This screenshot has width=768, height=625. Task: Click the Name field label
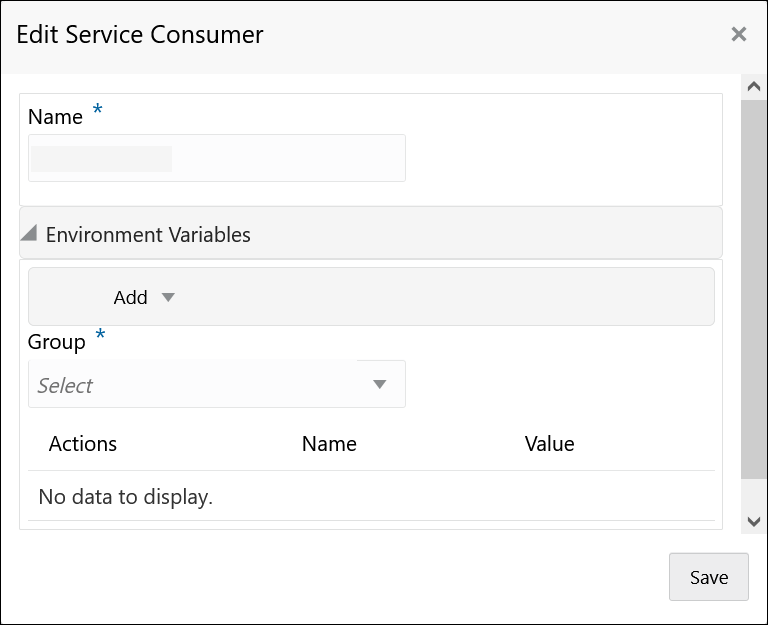[x=55, y=117]
